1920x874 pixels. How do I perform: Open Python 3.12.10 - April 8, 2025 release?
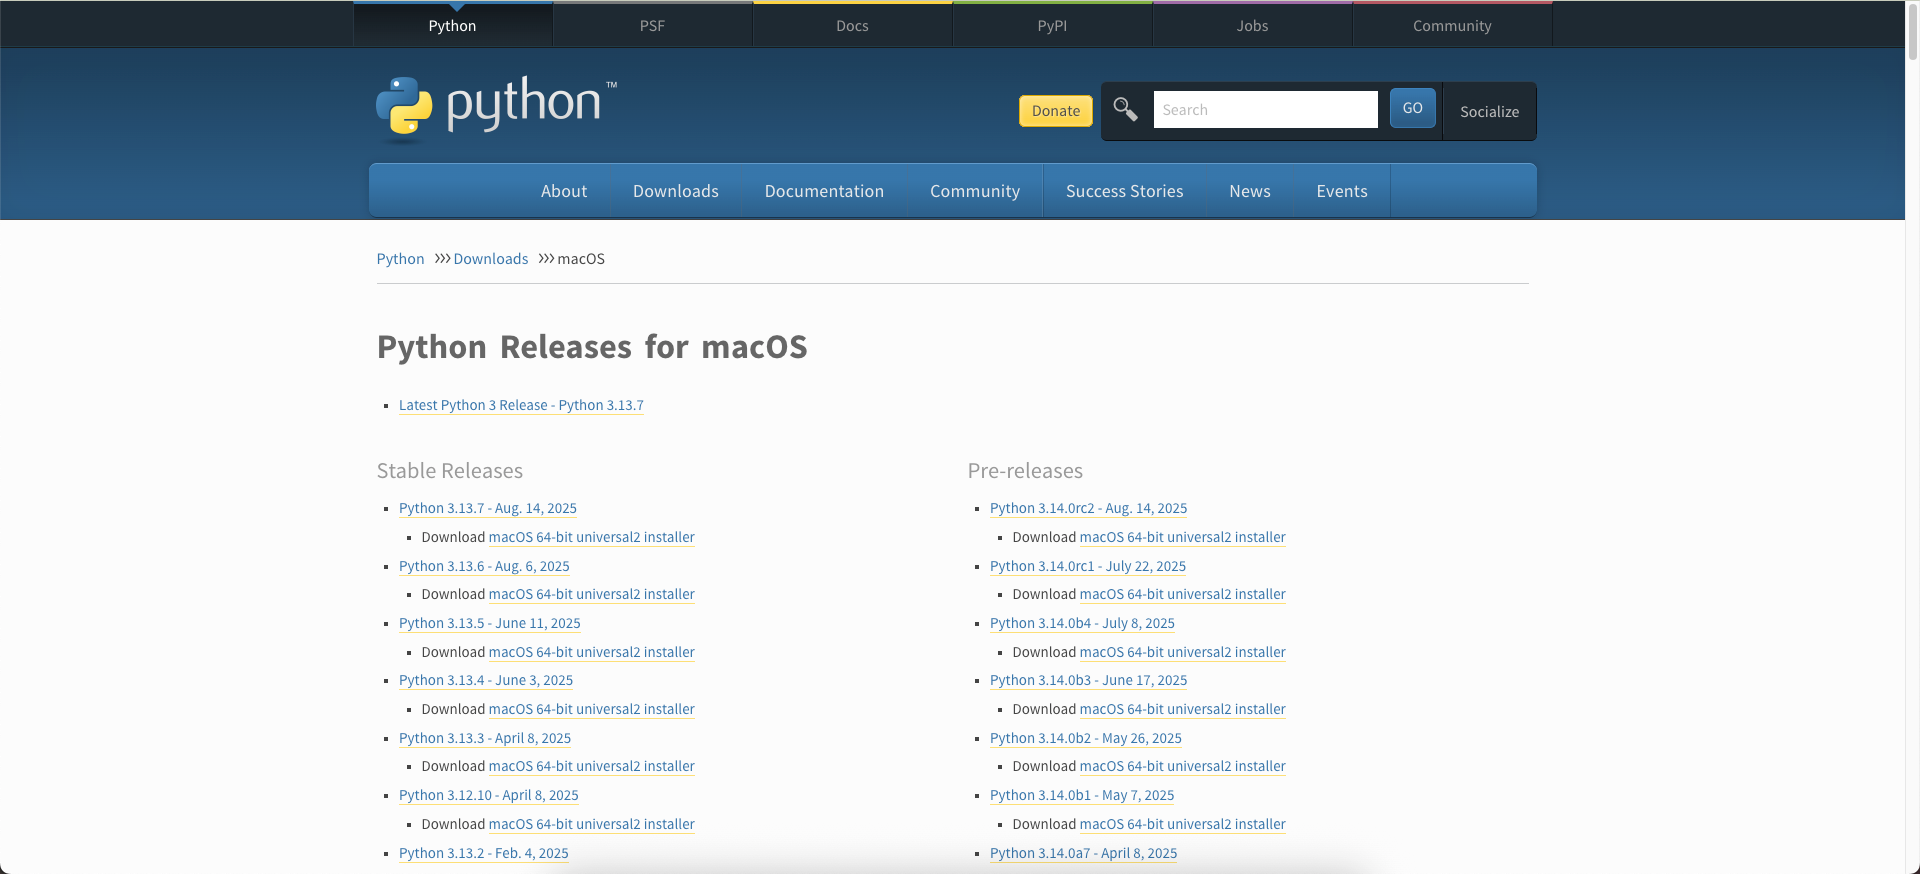tap(489, 795)
